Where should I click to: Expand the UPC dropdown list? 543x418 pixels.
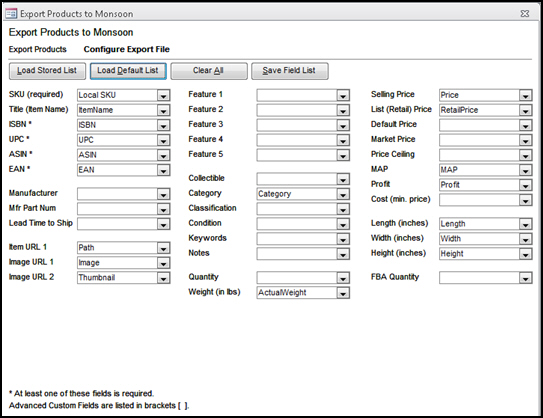point(163,140)
